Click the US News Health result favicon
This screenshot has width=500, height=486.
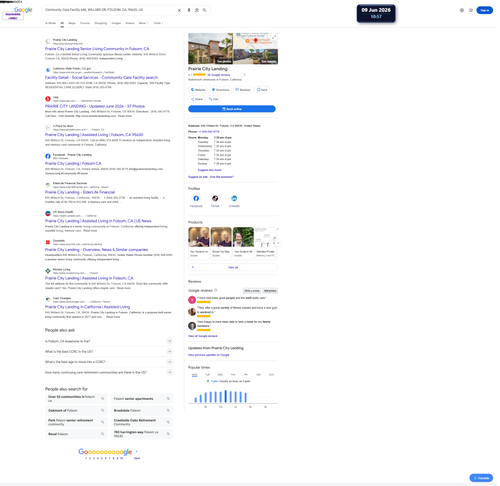[48, 214]
